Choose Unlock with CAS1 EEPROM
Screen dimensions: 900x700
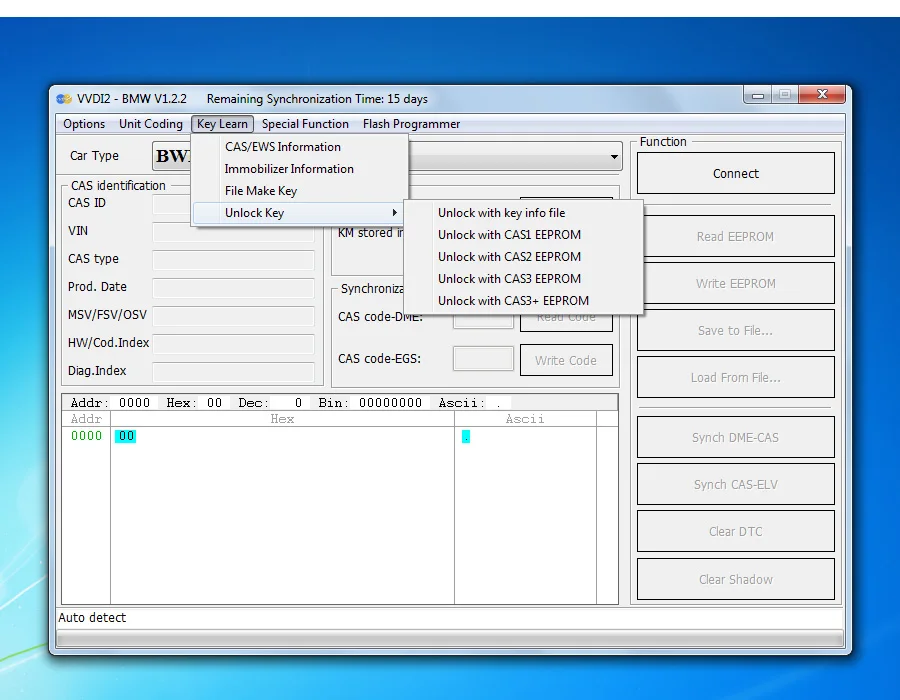523,235
